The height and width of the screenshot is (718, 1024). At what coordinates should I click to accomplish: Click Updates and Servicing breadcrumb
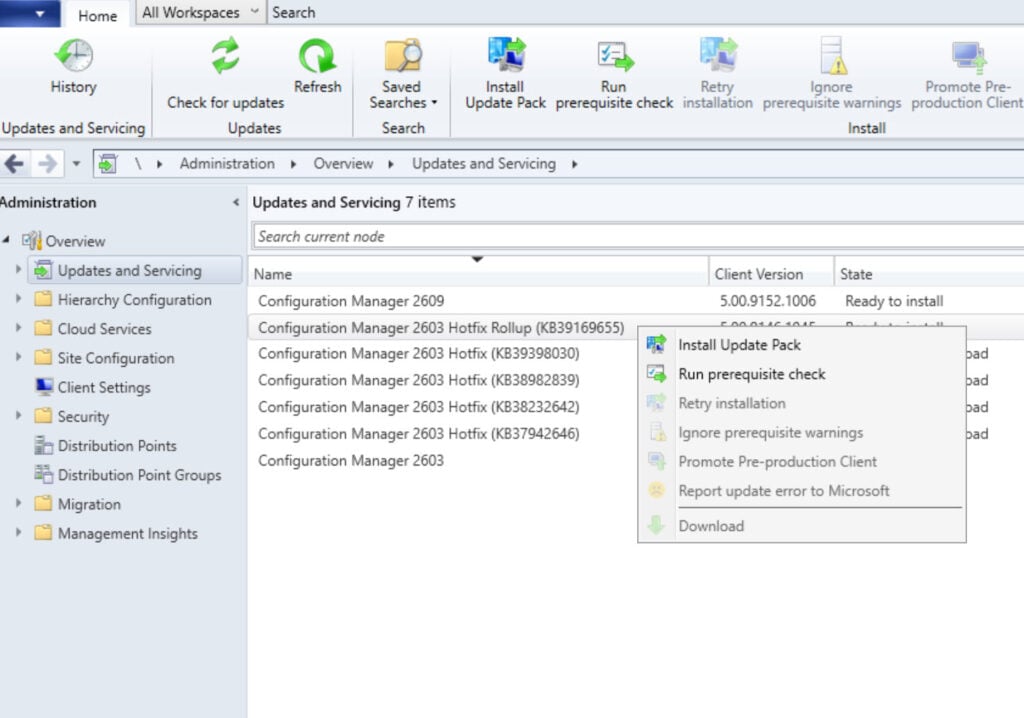(483, 163)
